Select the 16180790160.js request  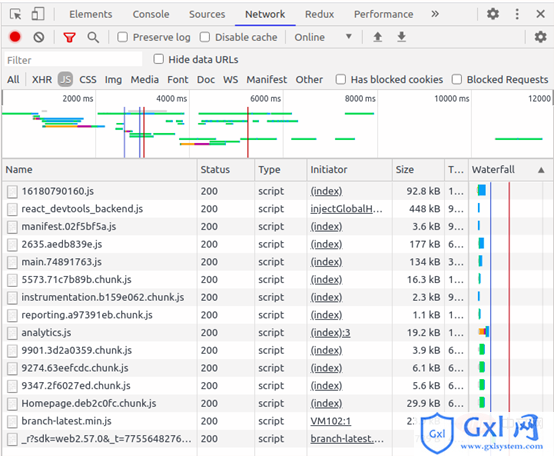[x=58, y=191]
